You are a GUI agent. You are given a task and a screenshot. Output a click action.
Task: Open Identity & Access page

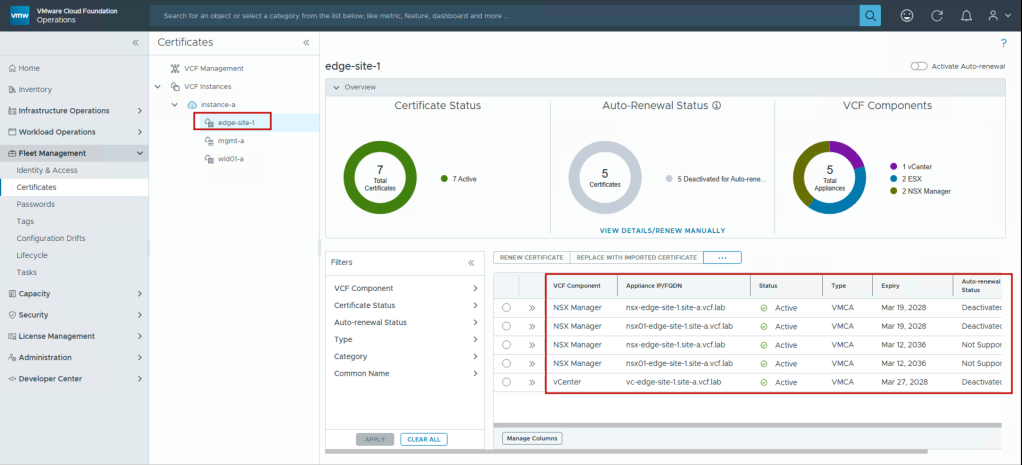[x=47, y=170]
